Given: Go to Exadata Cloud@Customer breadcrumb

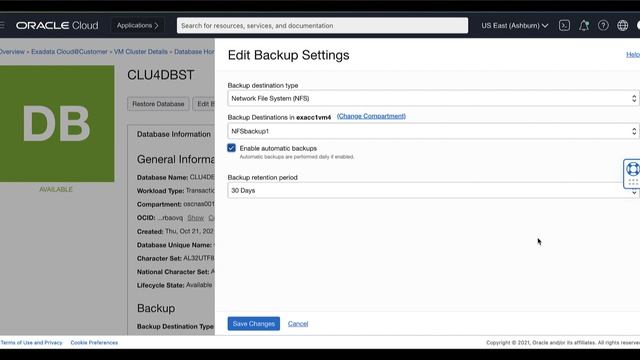Looking at the screenshot, I should (69, 52).
